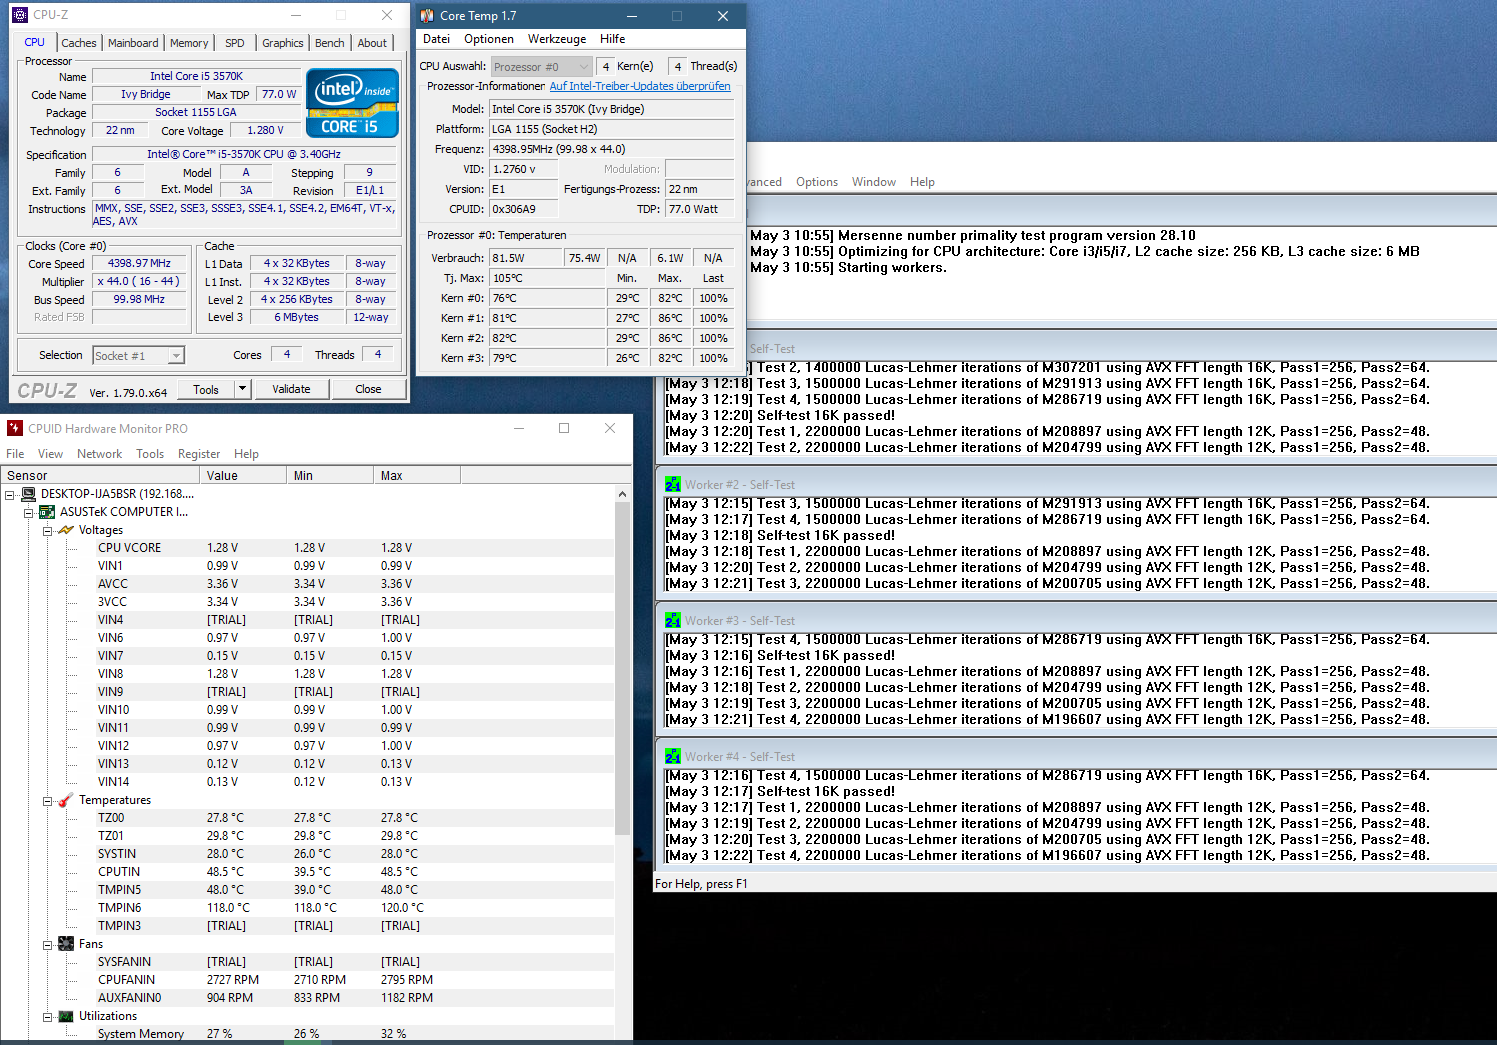Viewport: 1497px width, 1045px height.
Task: Collapse the DESKTOP-IJA5BSR tree node
Action: 10,494
